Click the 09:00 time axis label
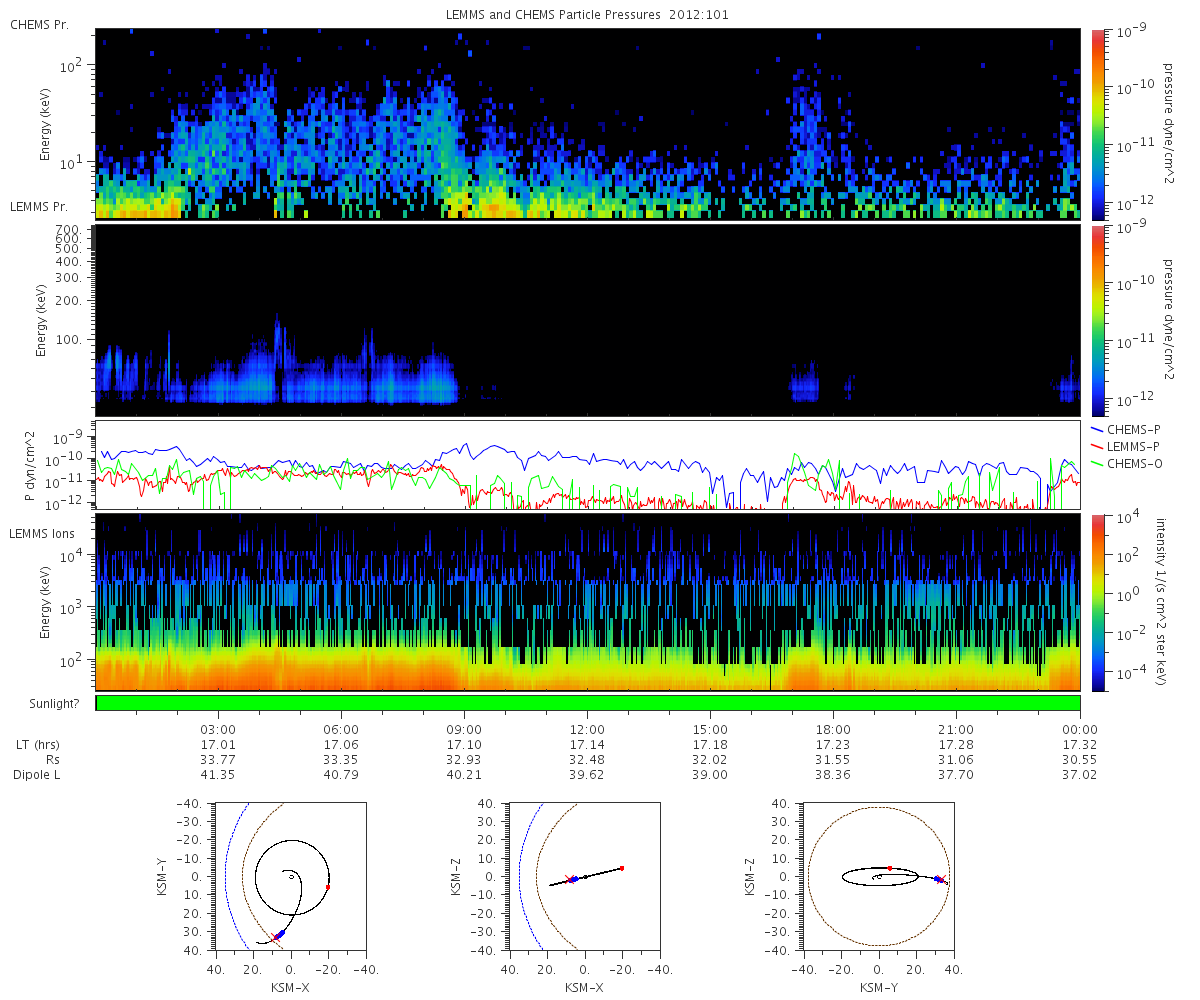Viewport: 1200px width, 1000px height. pyautogui.click(x=465, y=729)
